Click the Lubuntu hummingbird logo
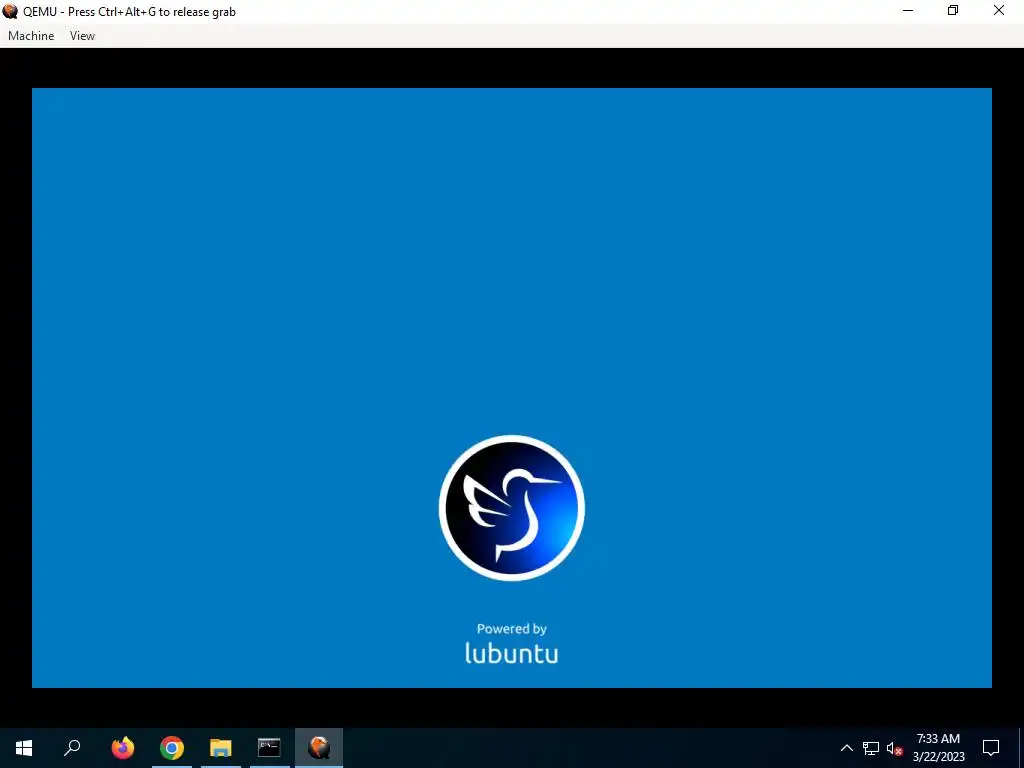 coord(511,508)
